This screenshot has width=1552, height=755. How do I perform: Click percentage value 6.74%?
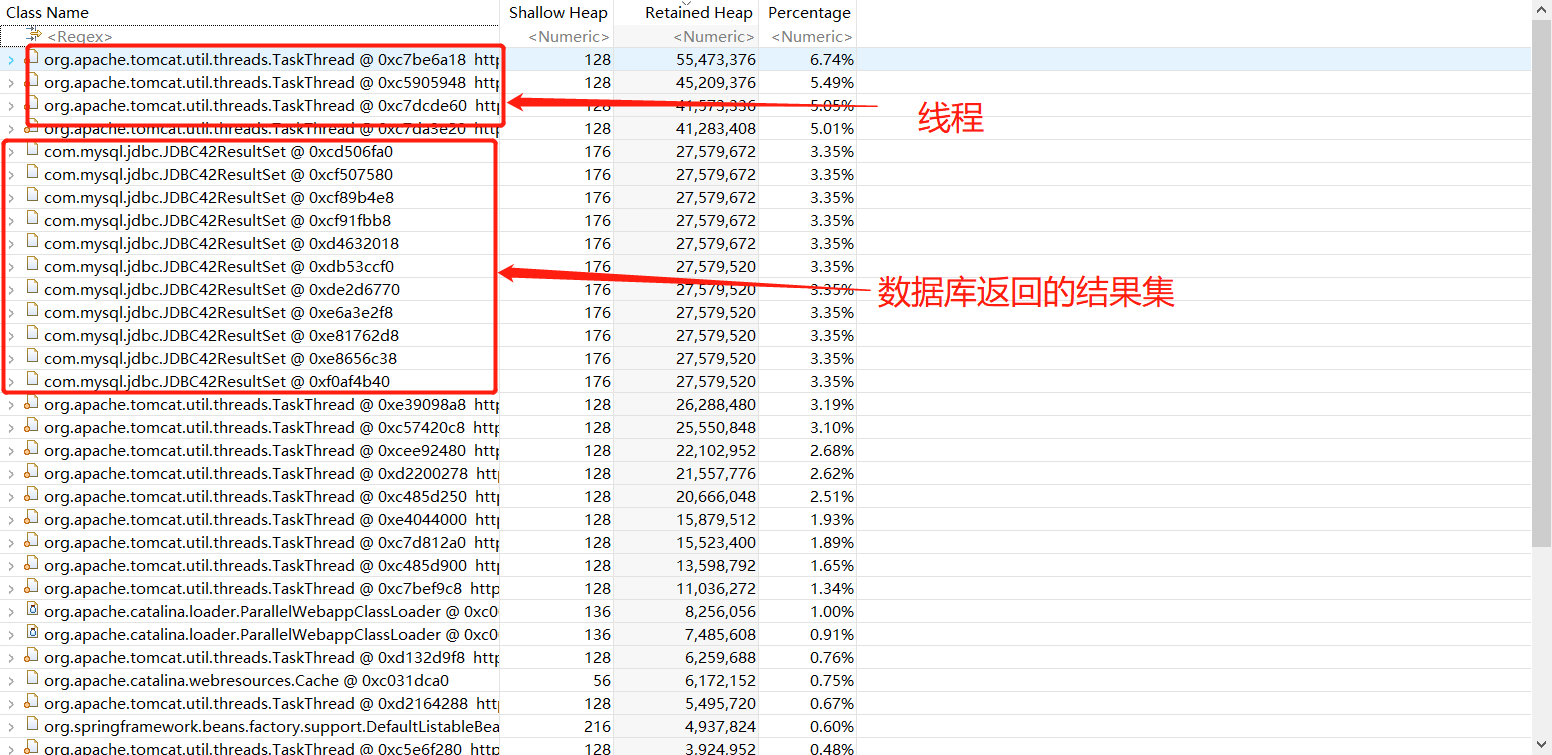pos(832,59)
